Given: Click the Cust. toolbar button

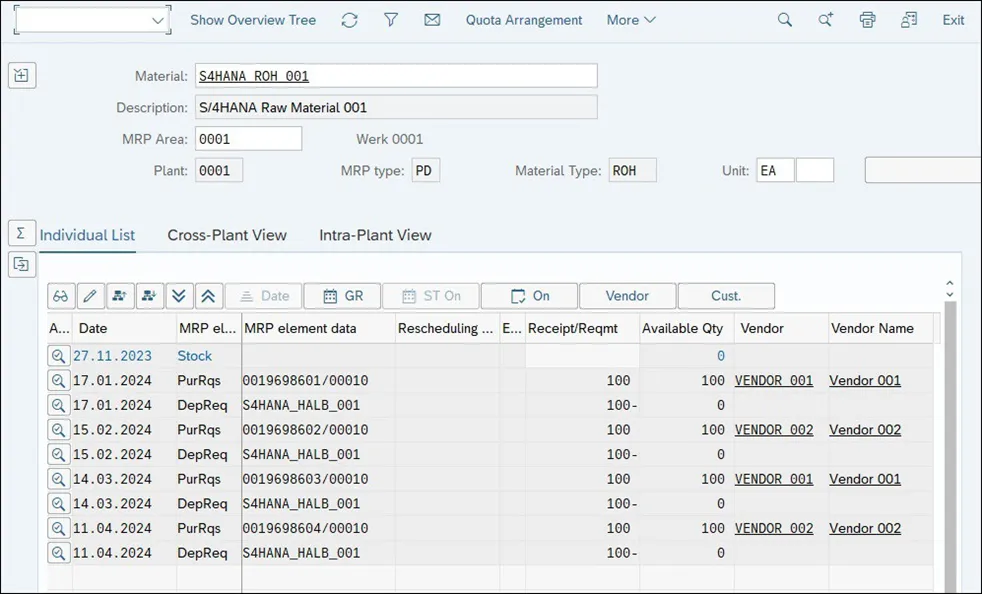Looking at the screenshot, I should pos(726,296).
